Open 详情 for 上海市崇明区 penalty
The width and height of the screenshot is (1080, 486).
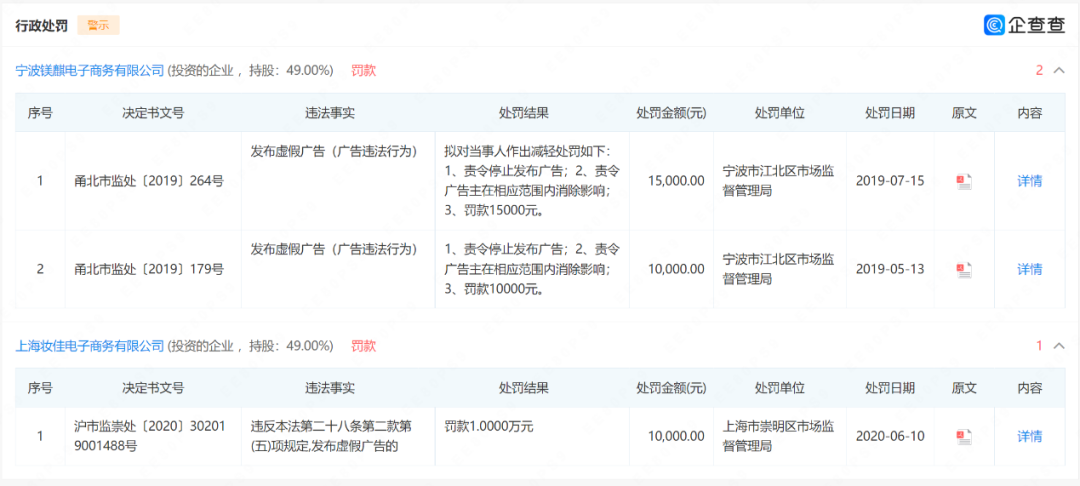[1030, 436]
